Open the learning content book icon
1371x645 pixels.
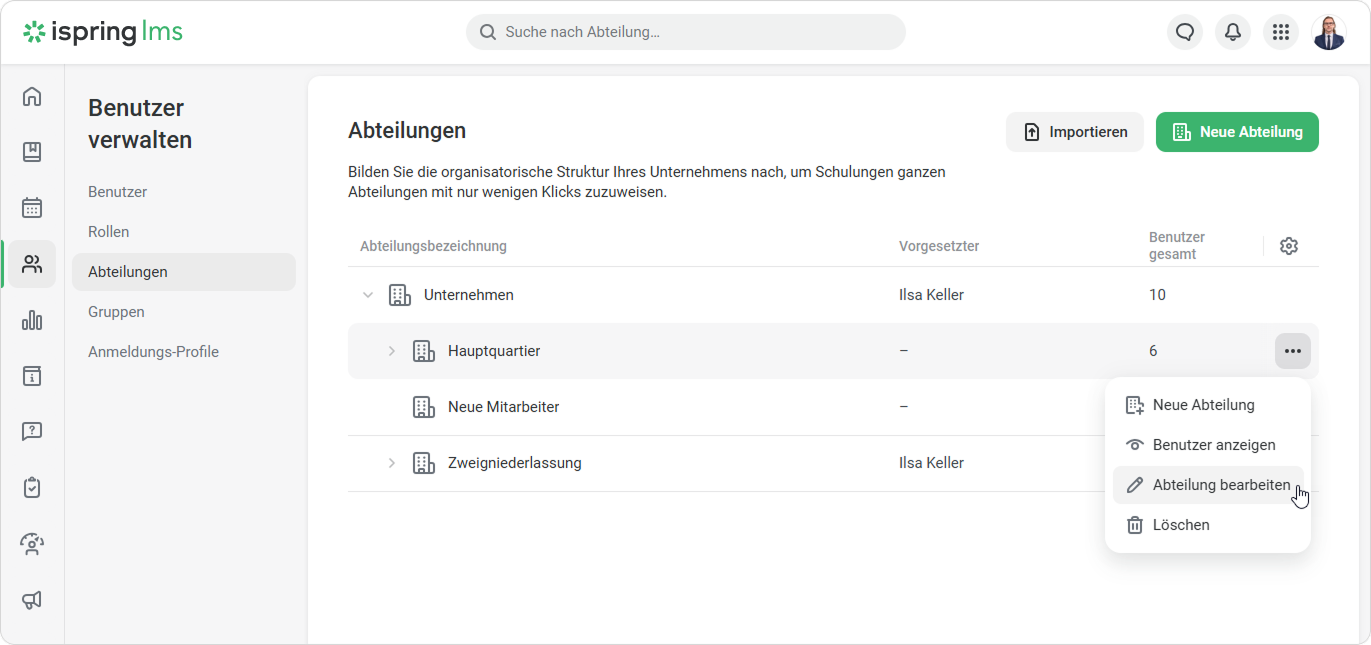(32, 152)
